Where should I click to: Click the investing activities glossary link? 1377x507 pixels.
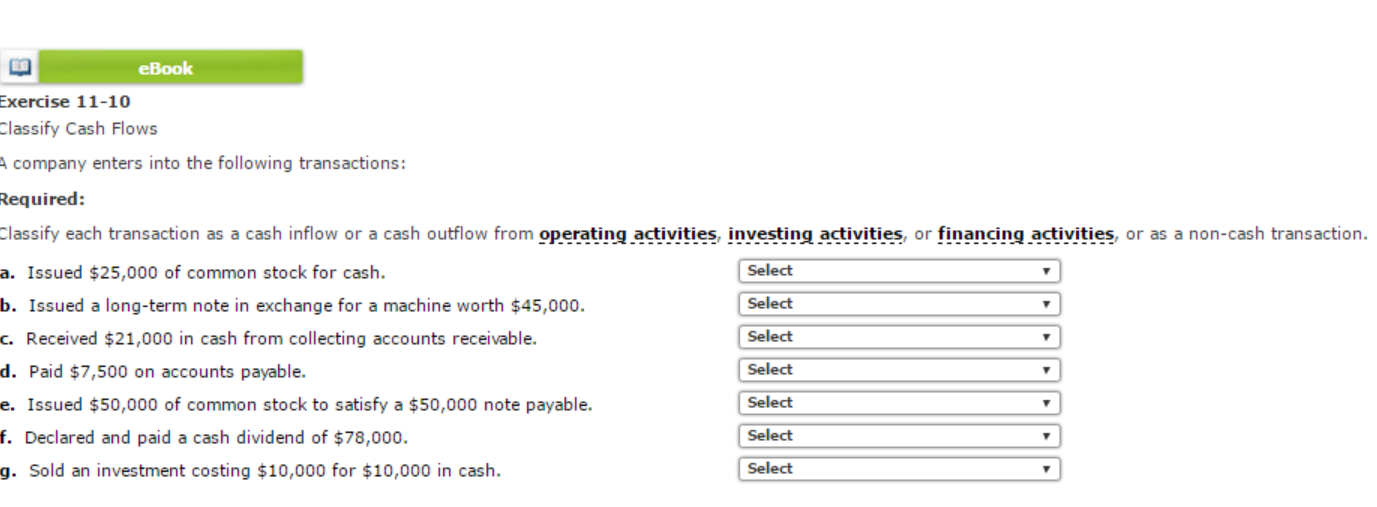815,234
